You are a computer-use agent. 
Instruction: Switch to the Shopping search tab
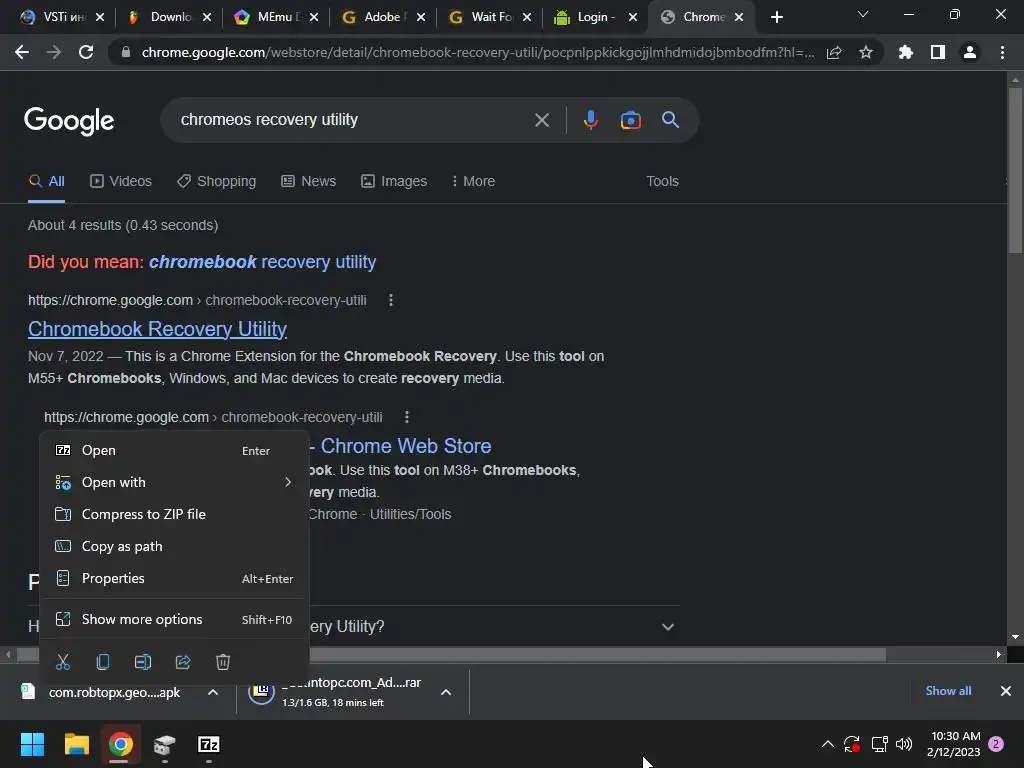(x=216, y=182)
